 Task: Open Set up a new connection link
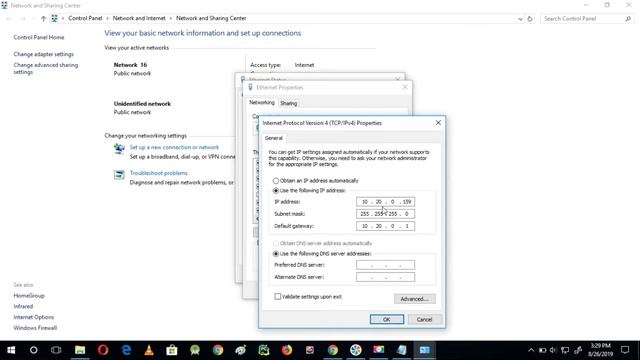[x=174, y=147]
